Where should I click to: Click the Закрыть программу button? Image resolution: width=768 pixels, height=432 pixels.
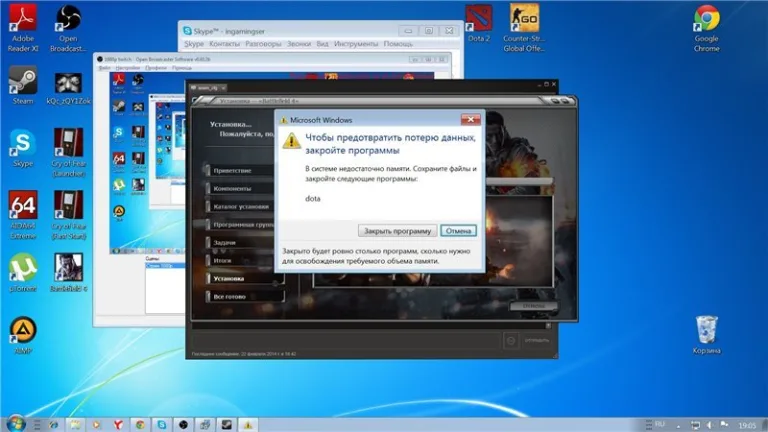point(397,231)
